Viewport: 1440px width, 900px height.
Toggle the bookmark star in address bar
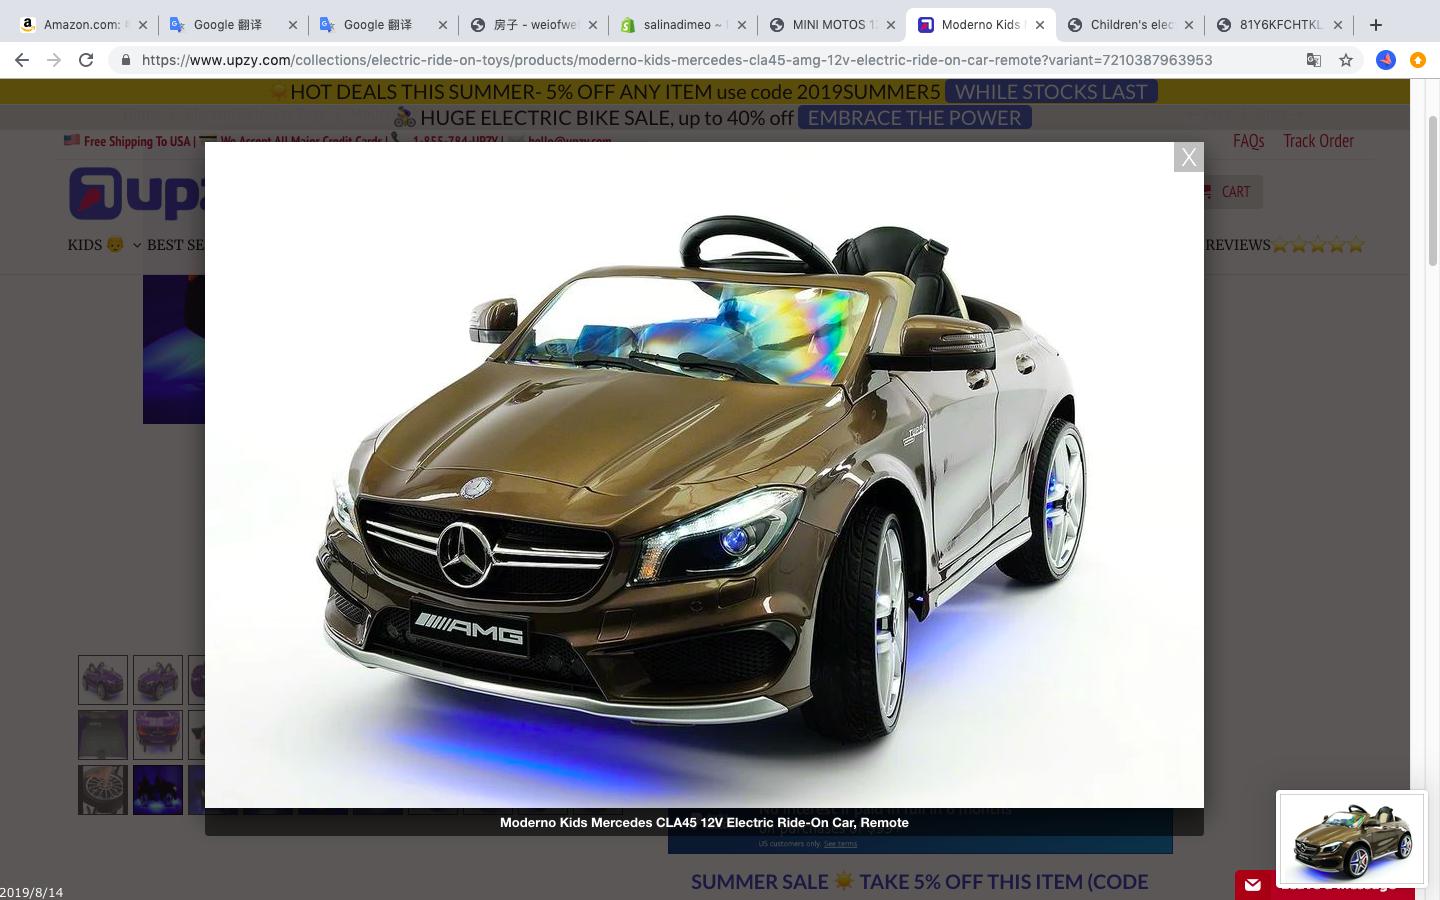click(1346, 60)
